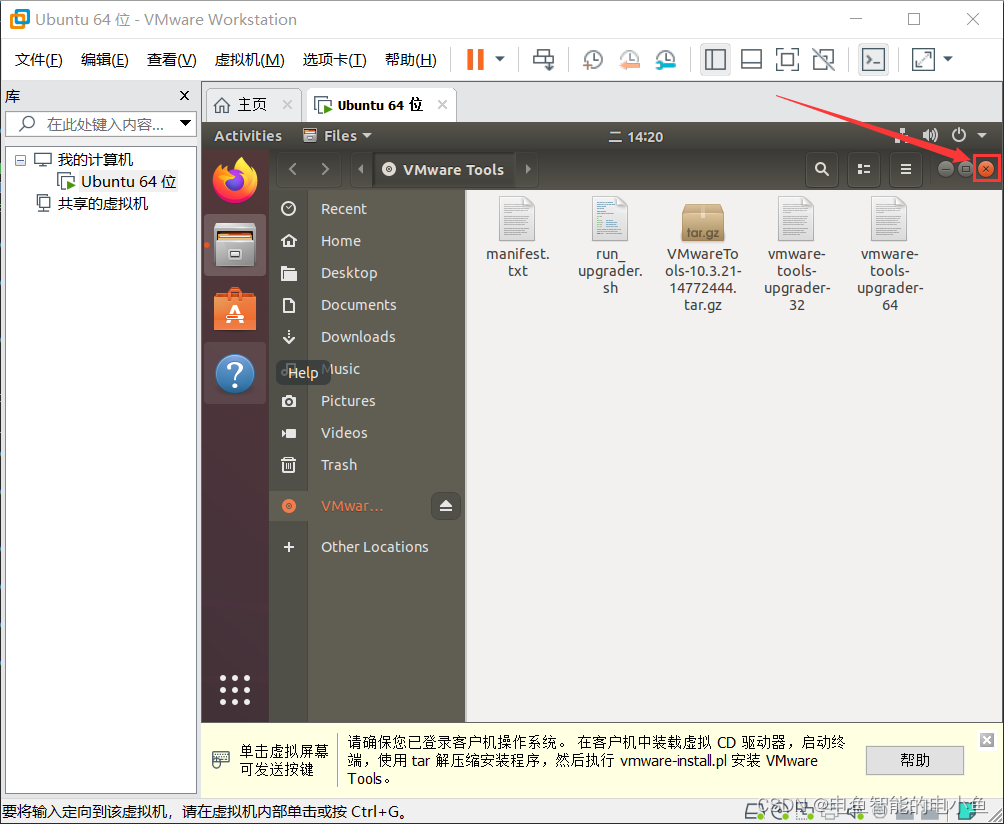Go back in the Files window
This screenshot has width=1004, height=824.
pos(293,169)
